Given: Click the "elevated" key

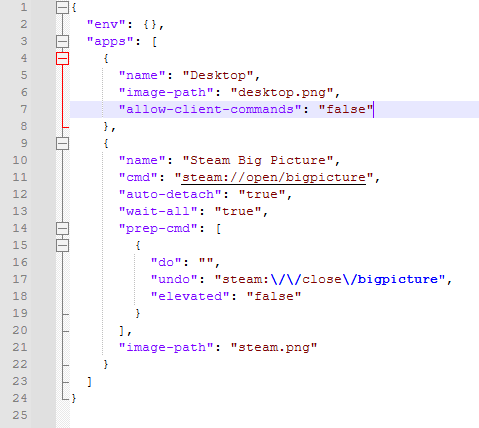Looking at the screenshot, I should pos(190,296).
